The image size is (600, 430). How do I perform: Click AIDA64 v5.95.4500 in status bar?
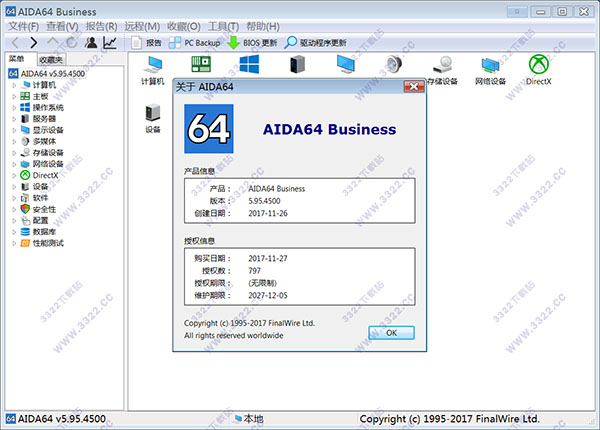tap(62, 419)
